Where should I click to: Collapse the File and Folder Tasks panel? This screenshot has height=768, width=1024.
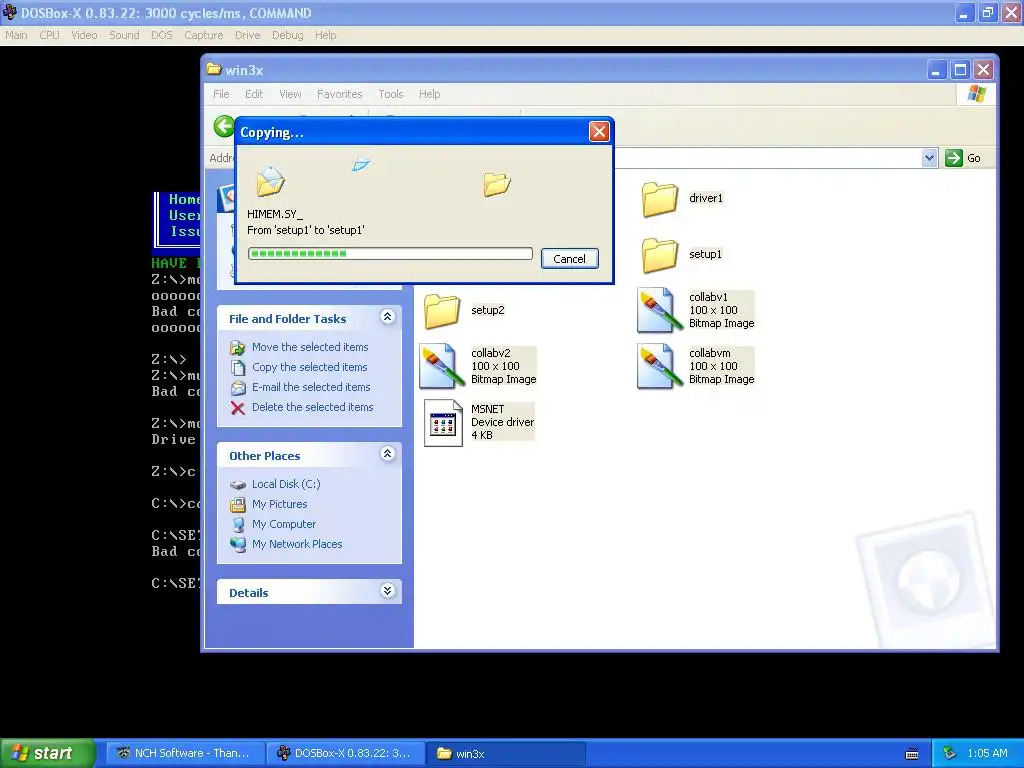(x=387, y=317)
